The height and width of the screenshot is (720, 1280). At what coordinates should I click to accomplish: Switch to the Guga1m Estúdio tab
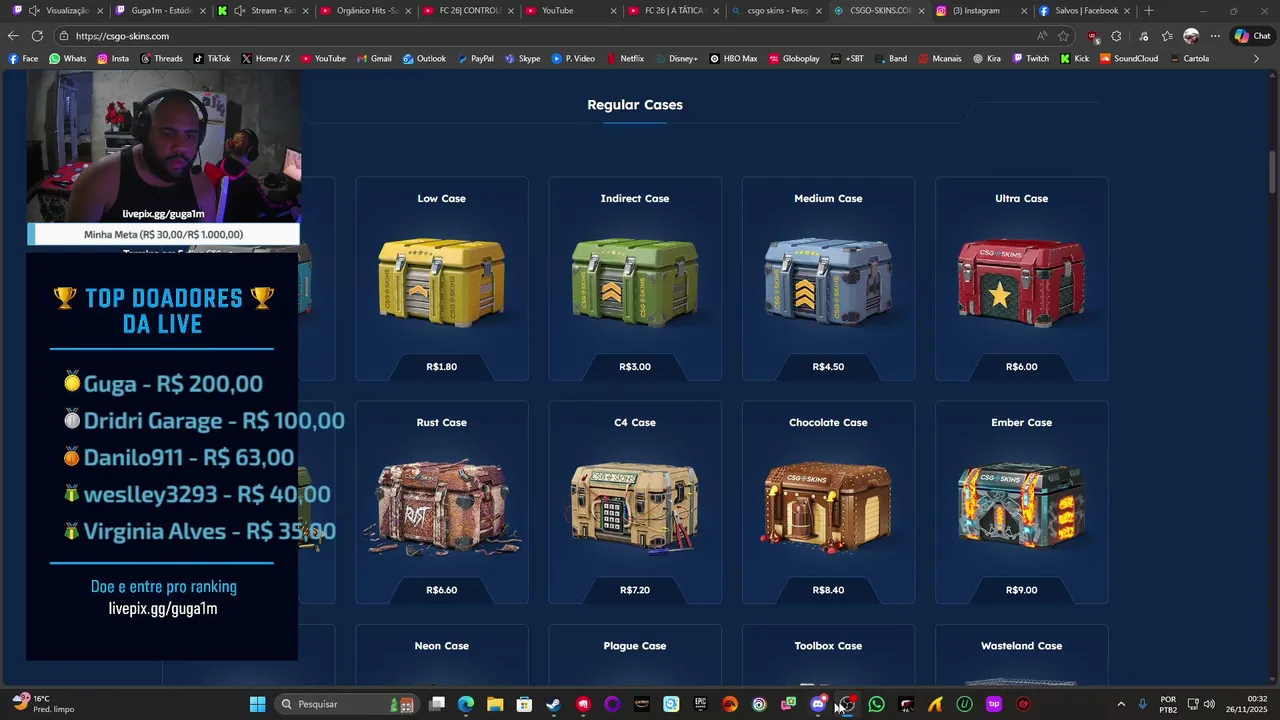coord(159,11)
